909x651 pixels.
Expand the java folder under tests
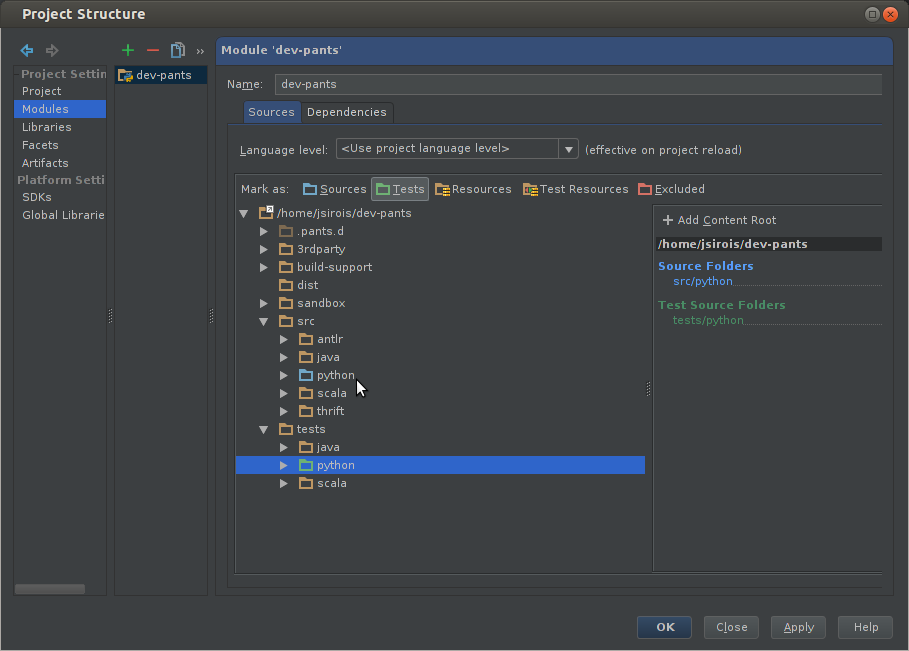pos(283,448)
